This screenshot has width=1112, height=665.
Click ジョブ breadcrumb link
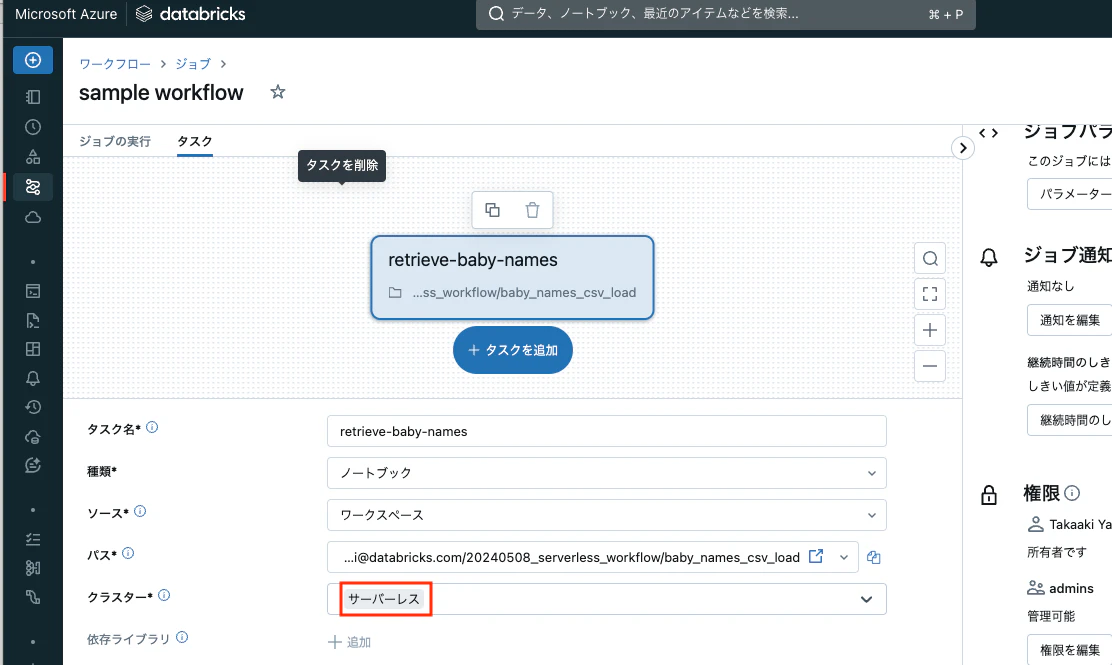pos(193,64)
